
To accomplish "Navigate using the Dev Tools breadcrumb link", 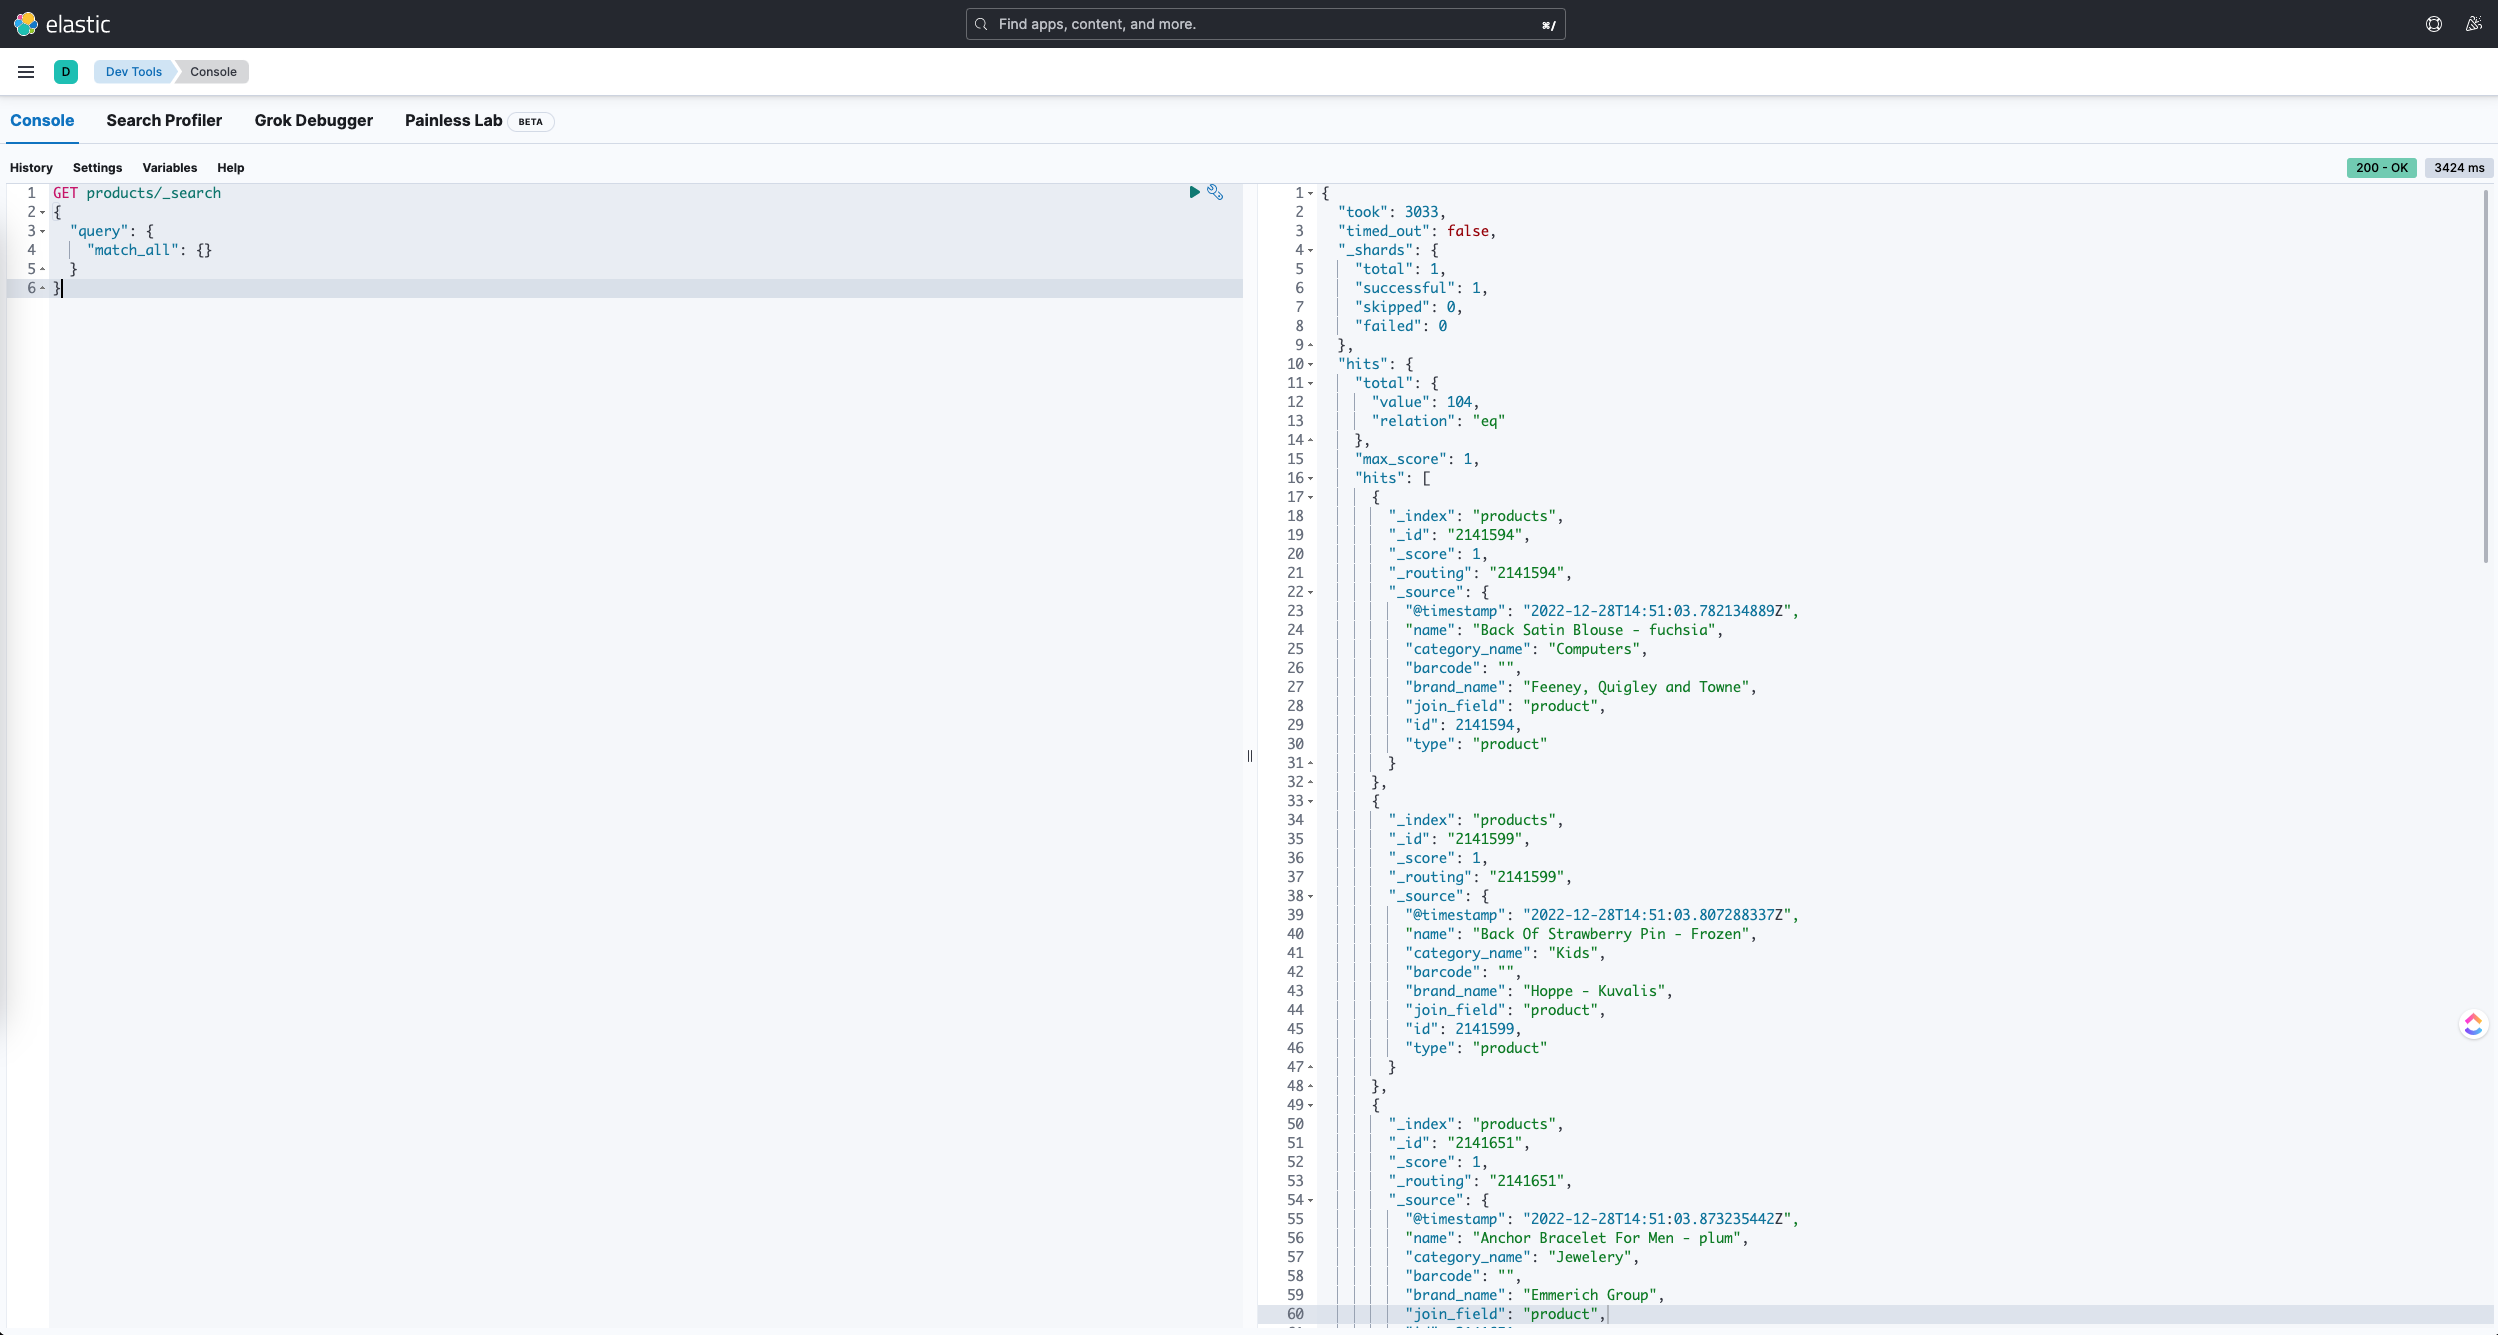I will point(133,71).
